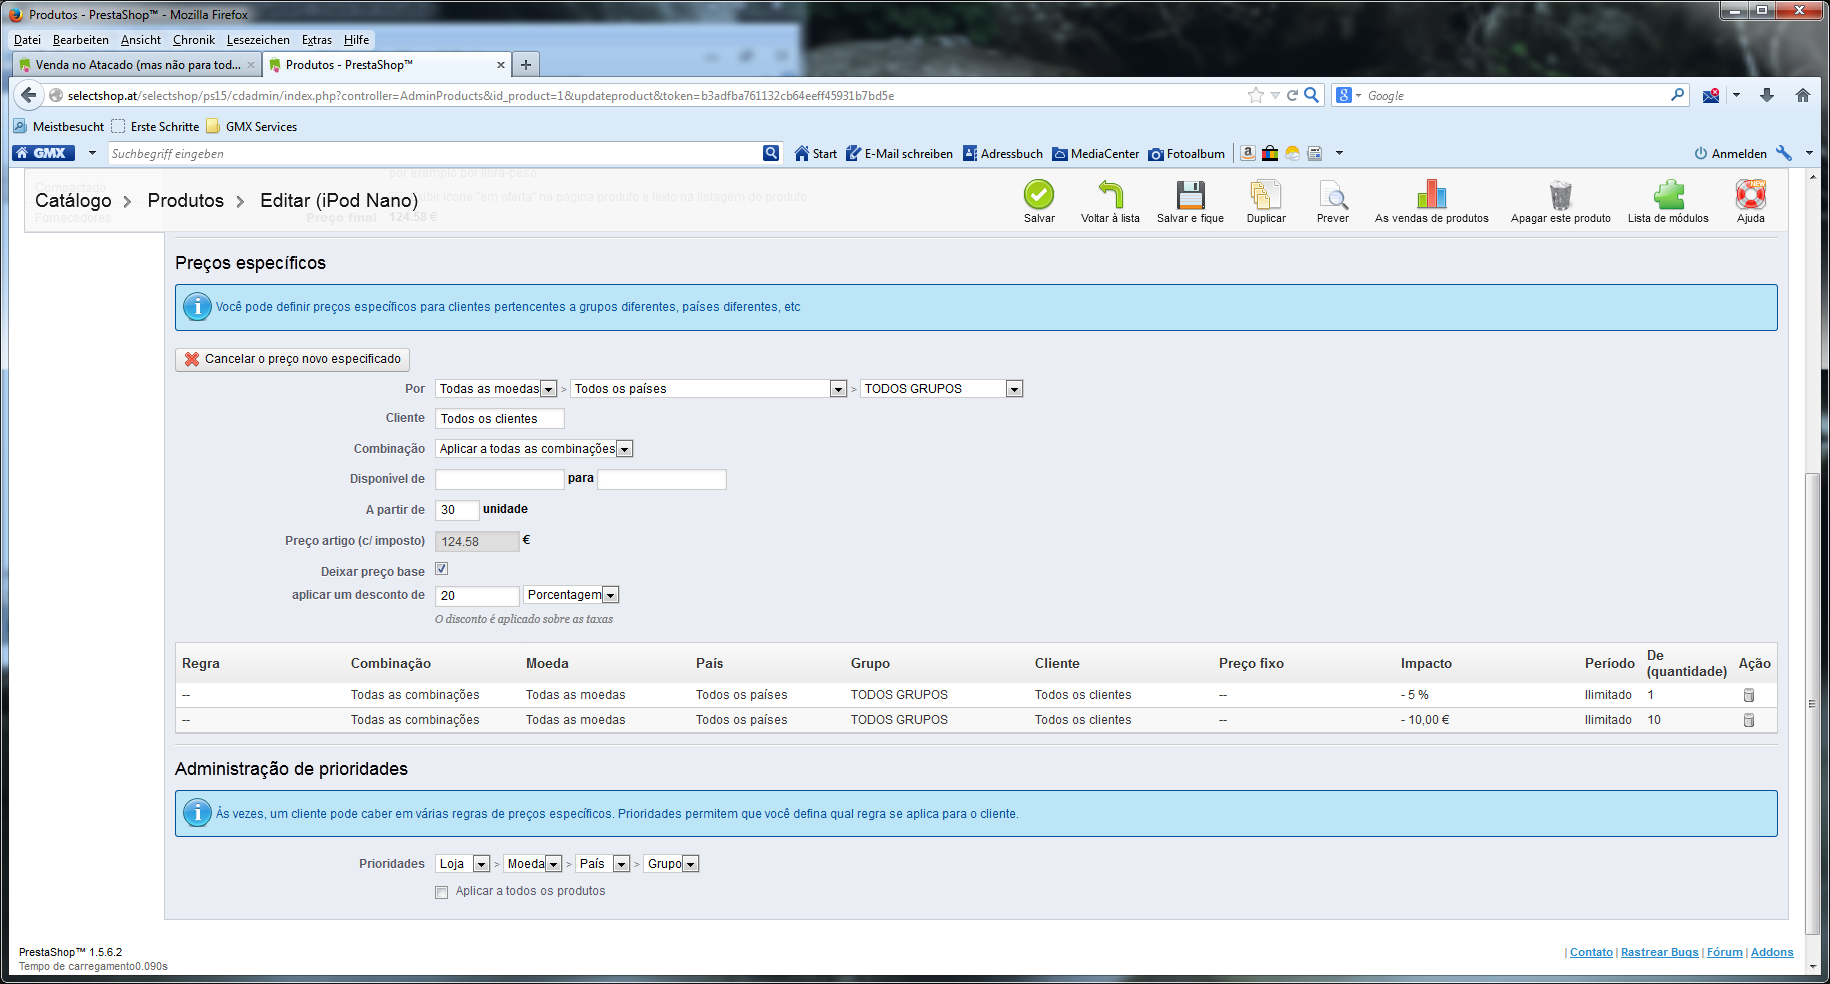Open Lista de módulos puzzle icon
1830x984 pixels.
pyautogui.click(x=1668, y=194)
